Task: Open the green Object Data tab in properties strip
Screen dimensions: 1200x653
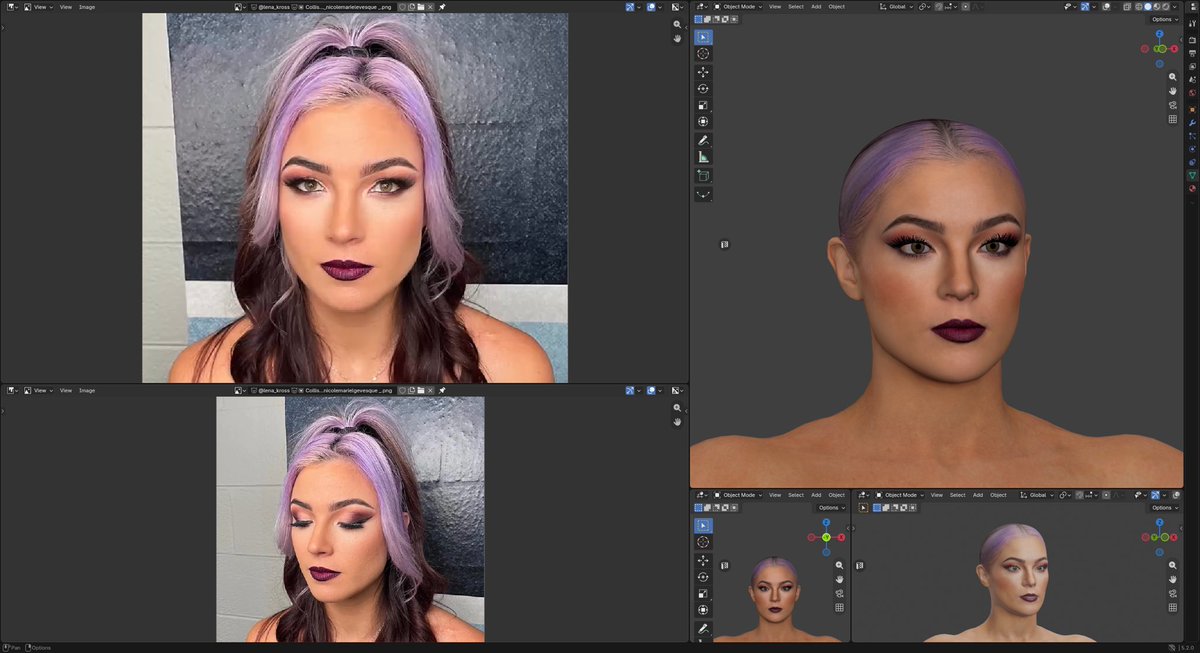Action: 1192,175
